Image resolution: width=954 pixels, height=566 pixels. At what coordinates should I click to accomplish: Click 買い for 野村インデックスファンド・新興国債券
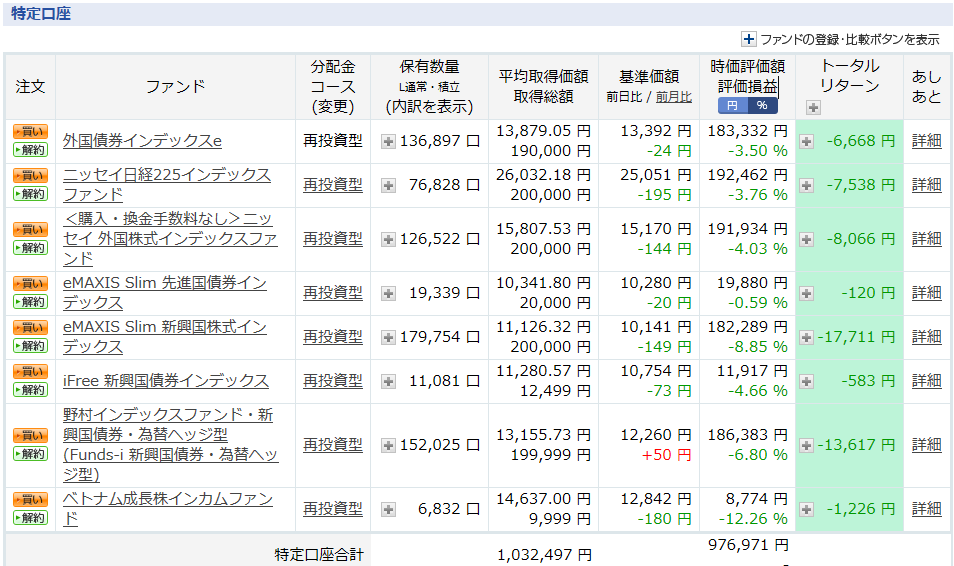[x=30, y=435]
